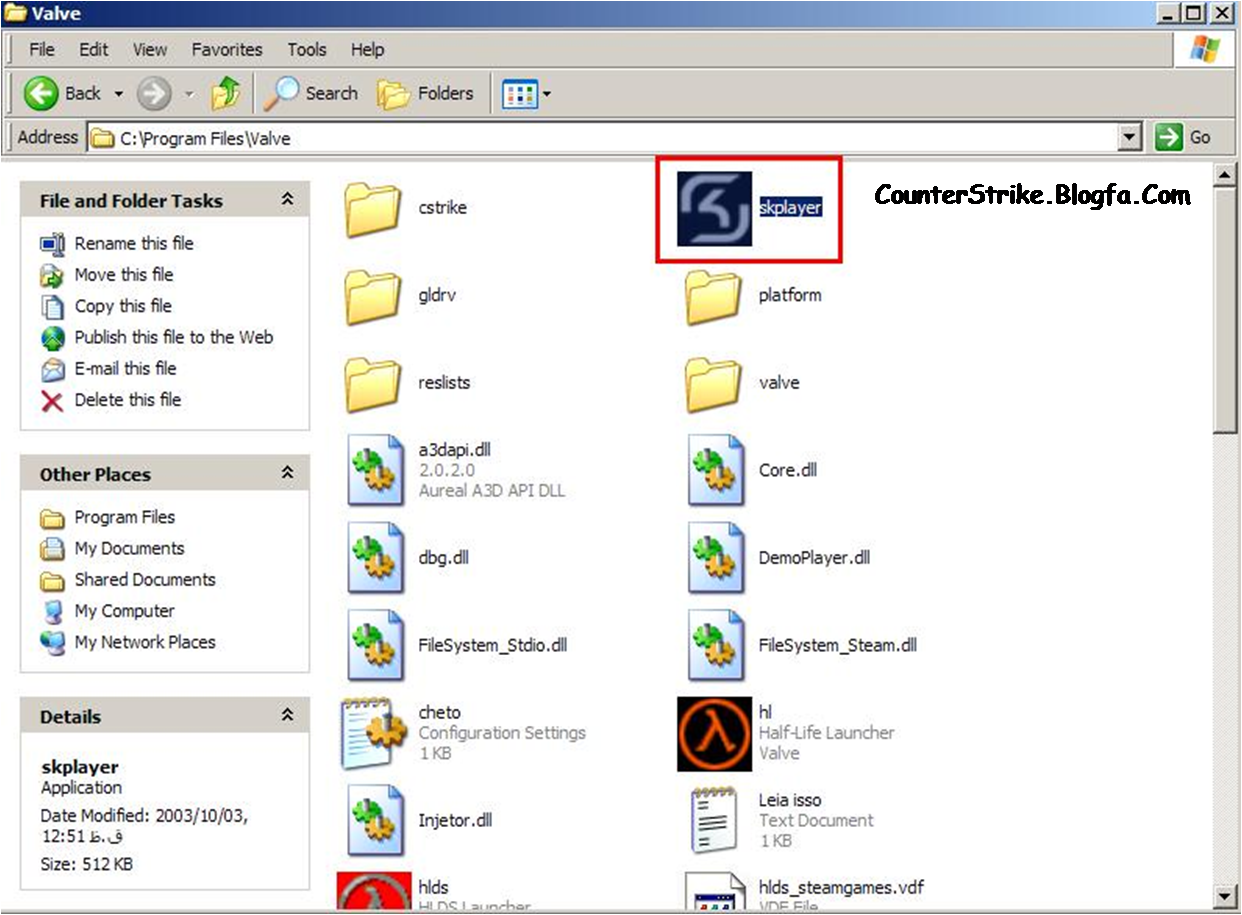The image size is (1242, 915).
Task: Open the Back history dropdown arrow
Action: pos(118,94)
